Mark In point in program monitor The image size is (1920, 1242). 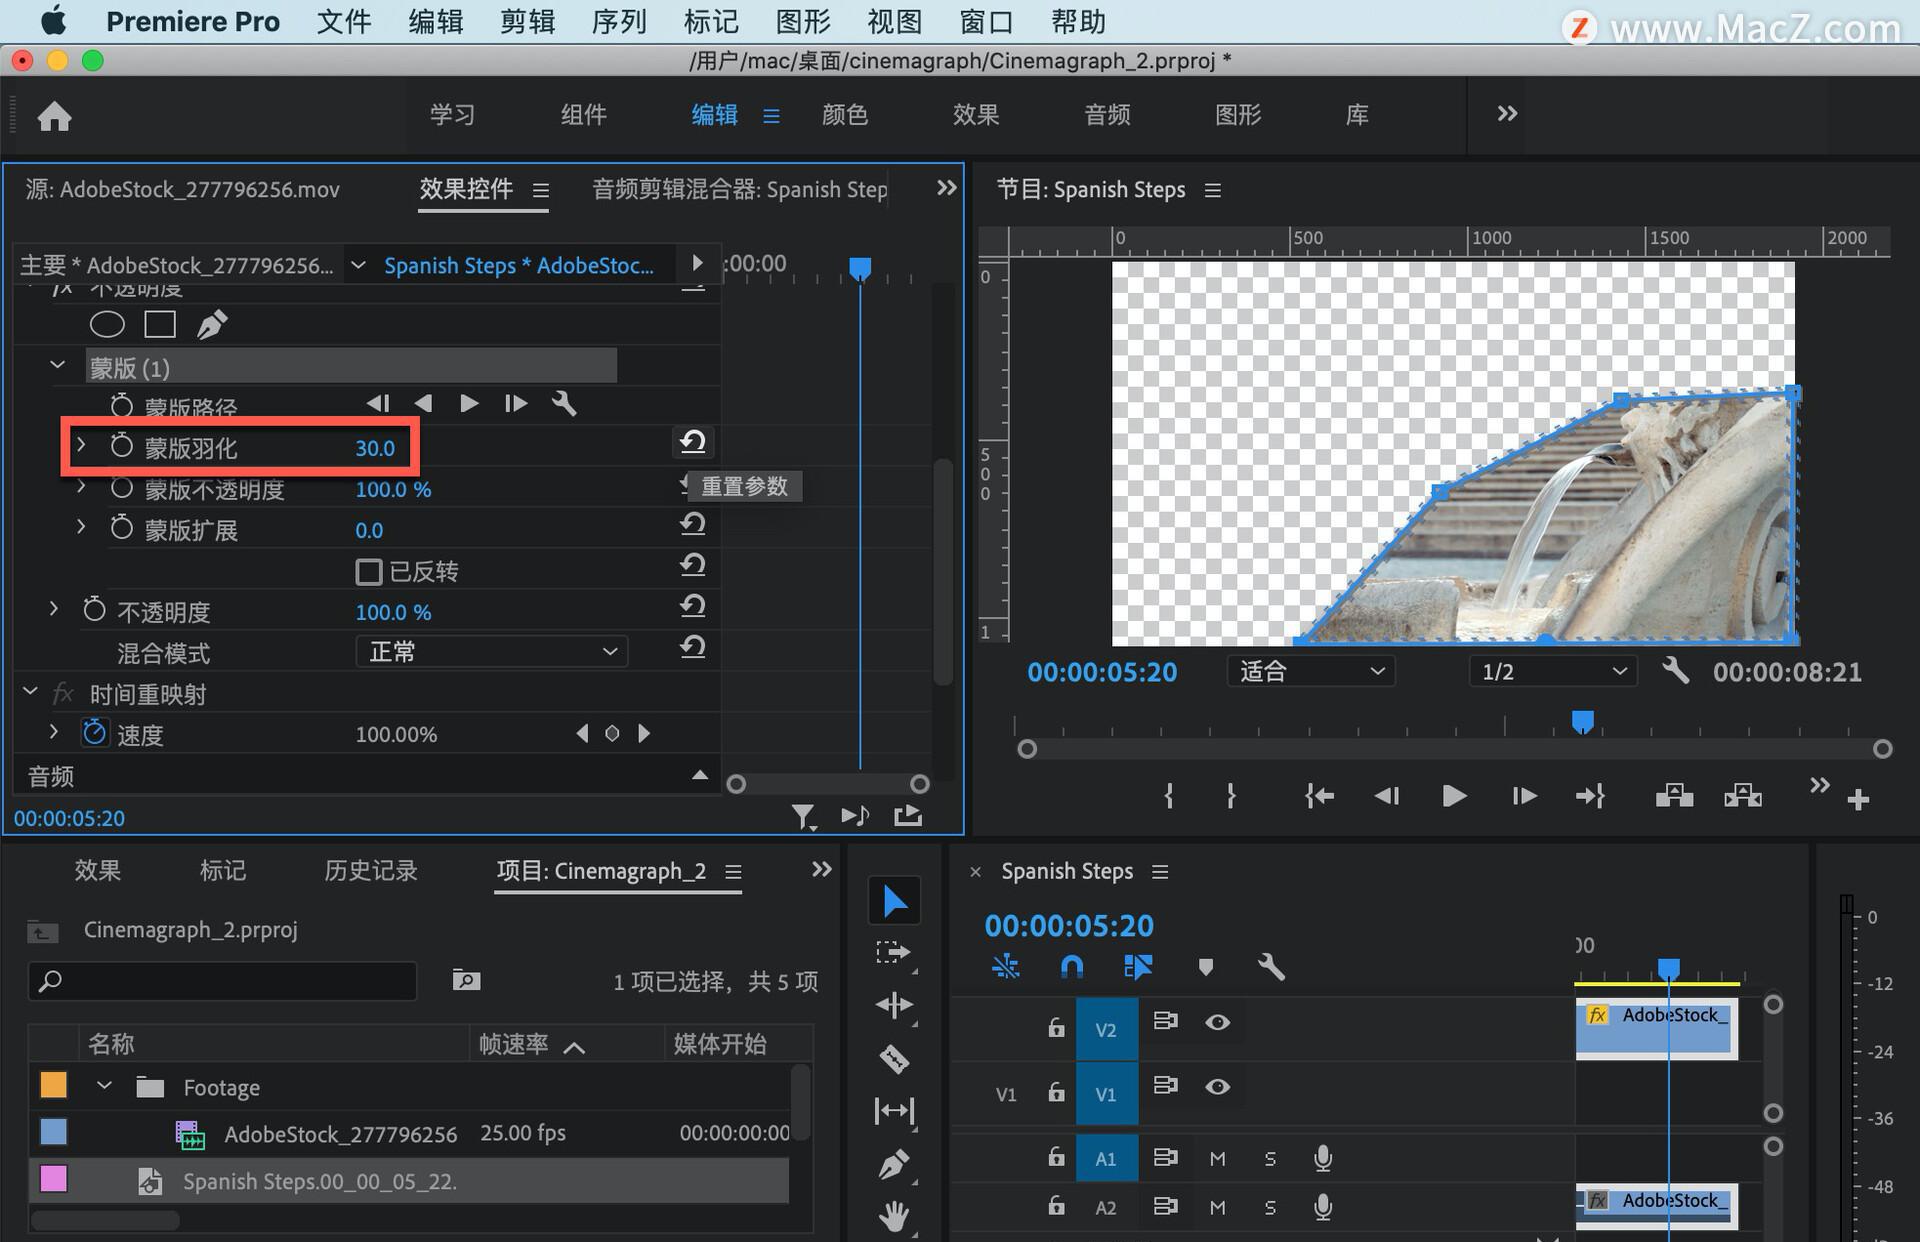[x=1169, y=796]
